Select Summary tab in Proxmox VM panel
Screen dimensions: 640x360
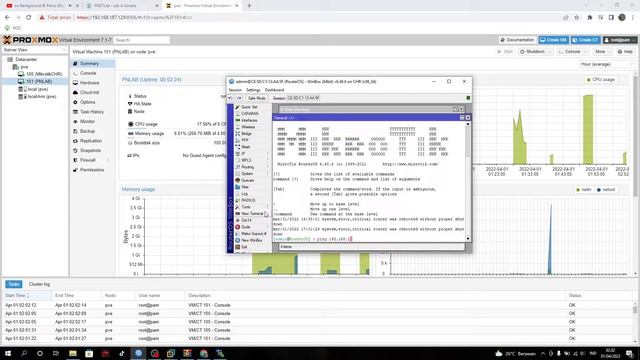93,64
